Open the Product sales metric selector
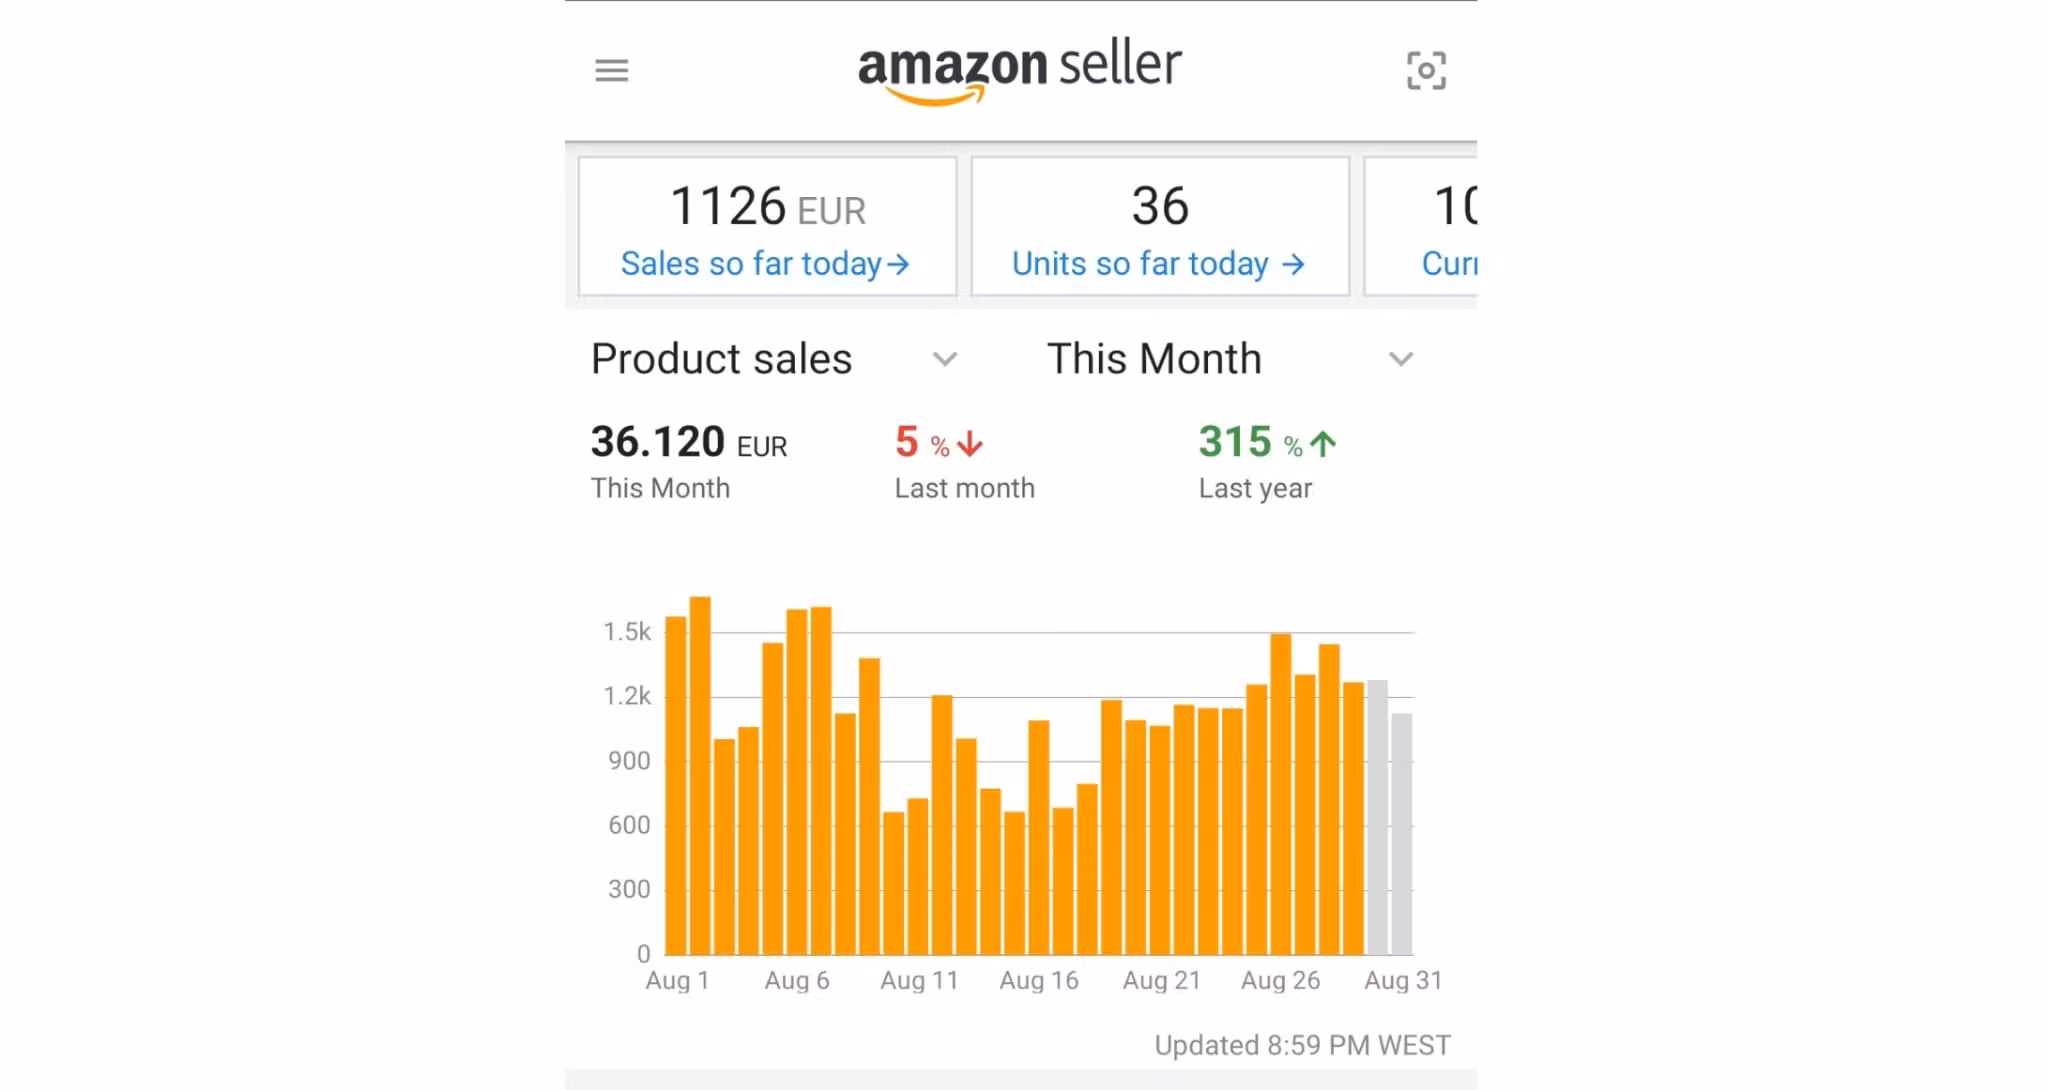2048x1090 pixels. [x=775, y=359]
